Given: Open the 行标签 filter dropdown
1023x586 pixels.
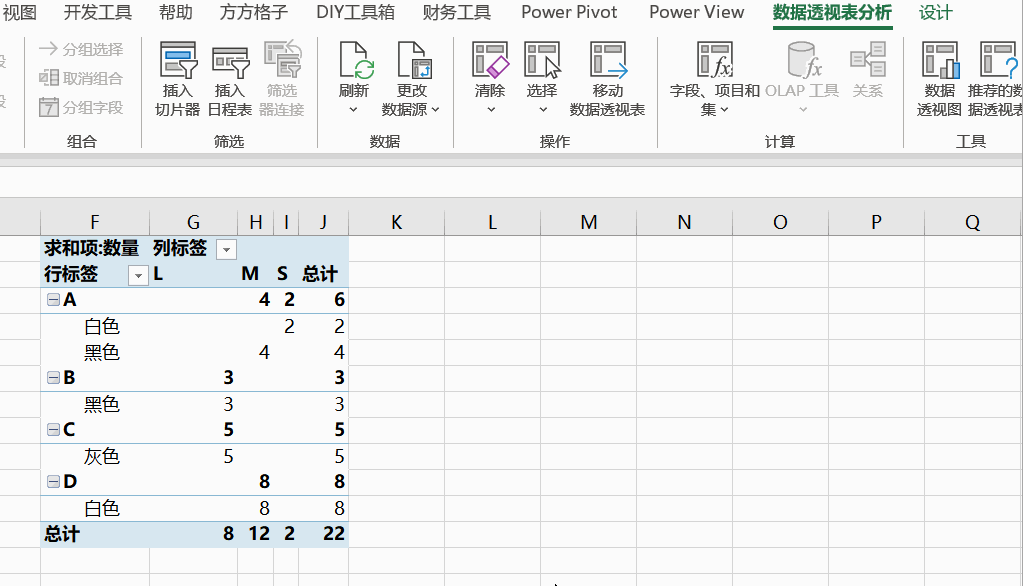Looking at the screenshot, I should point(138,273).
